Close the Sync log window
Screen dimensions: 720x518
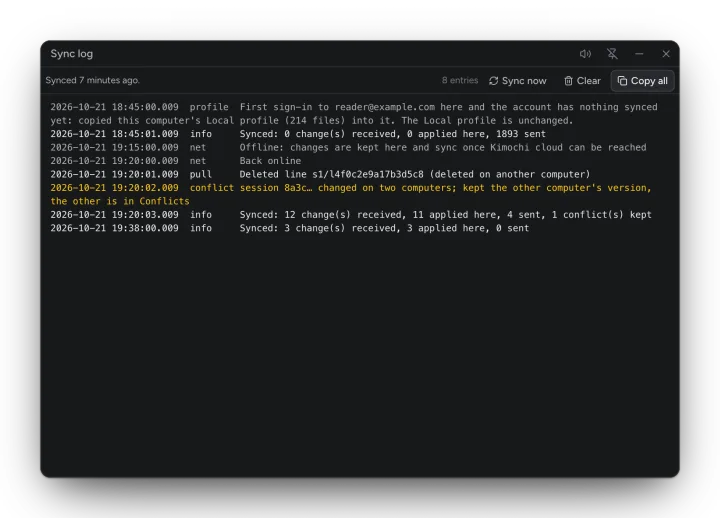[666, 54]
